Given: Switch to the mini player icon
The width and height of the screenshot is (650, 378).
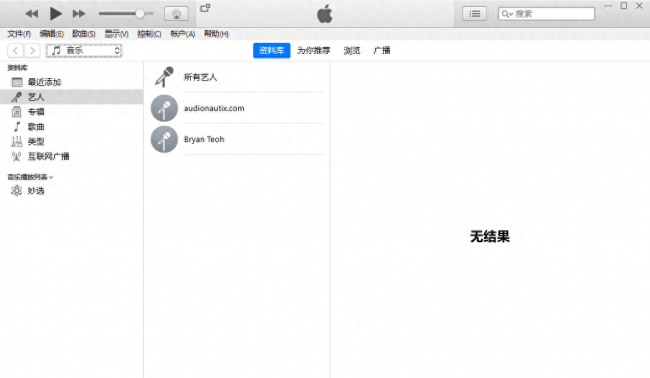Looking at the screenshot, I should [205, 8].
